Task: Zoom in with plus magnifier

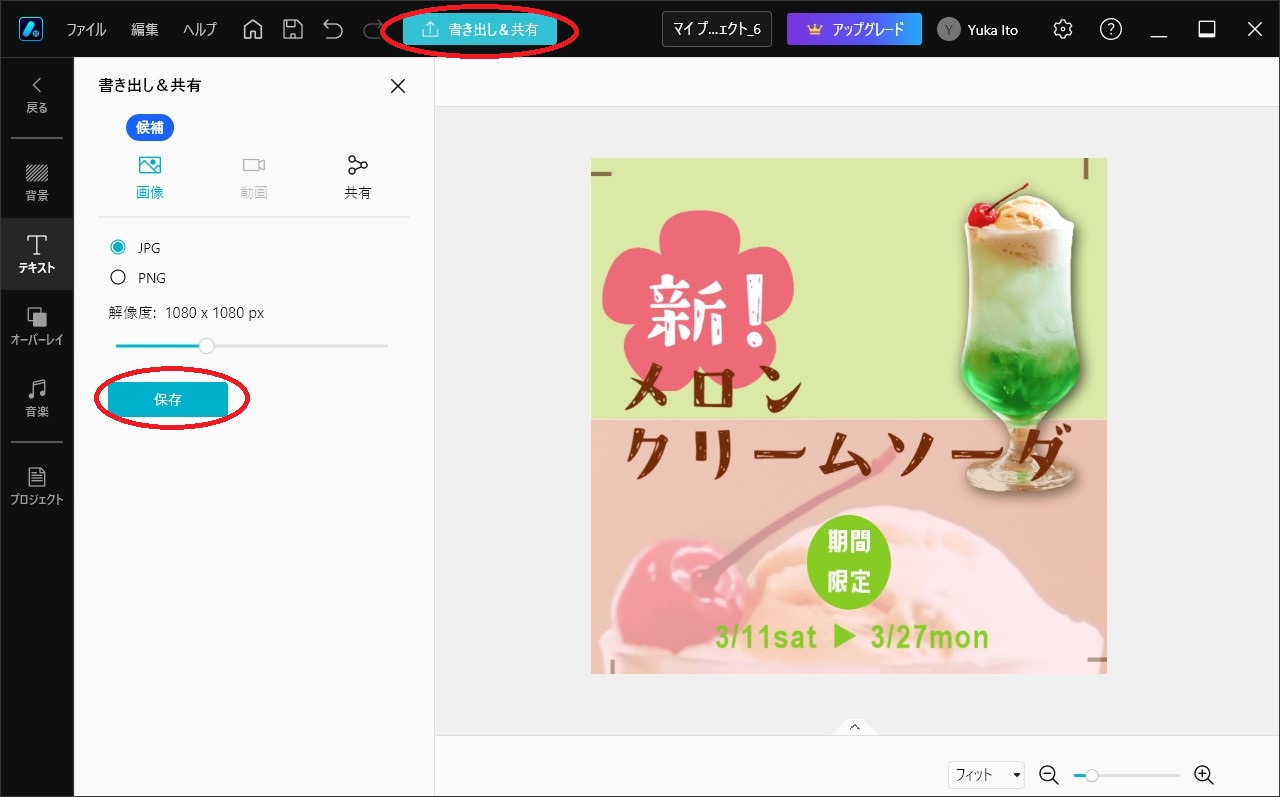Action: point(1204,775)
